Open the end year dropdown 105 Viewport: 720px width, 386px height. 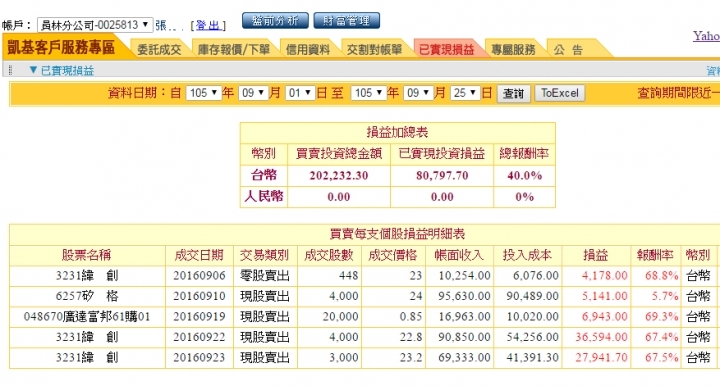[x=368, y=93]
